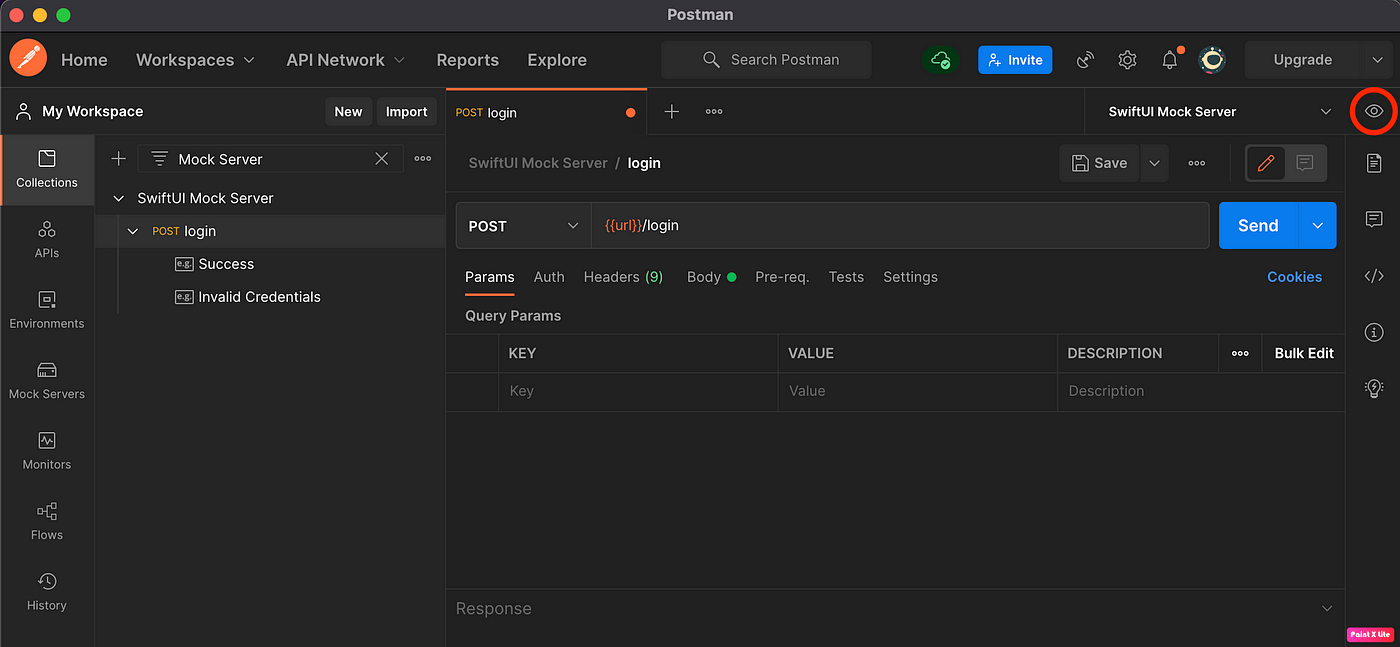Click the New button
This screenshot has height=647, width=1400.
tap(348, 112)
